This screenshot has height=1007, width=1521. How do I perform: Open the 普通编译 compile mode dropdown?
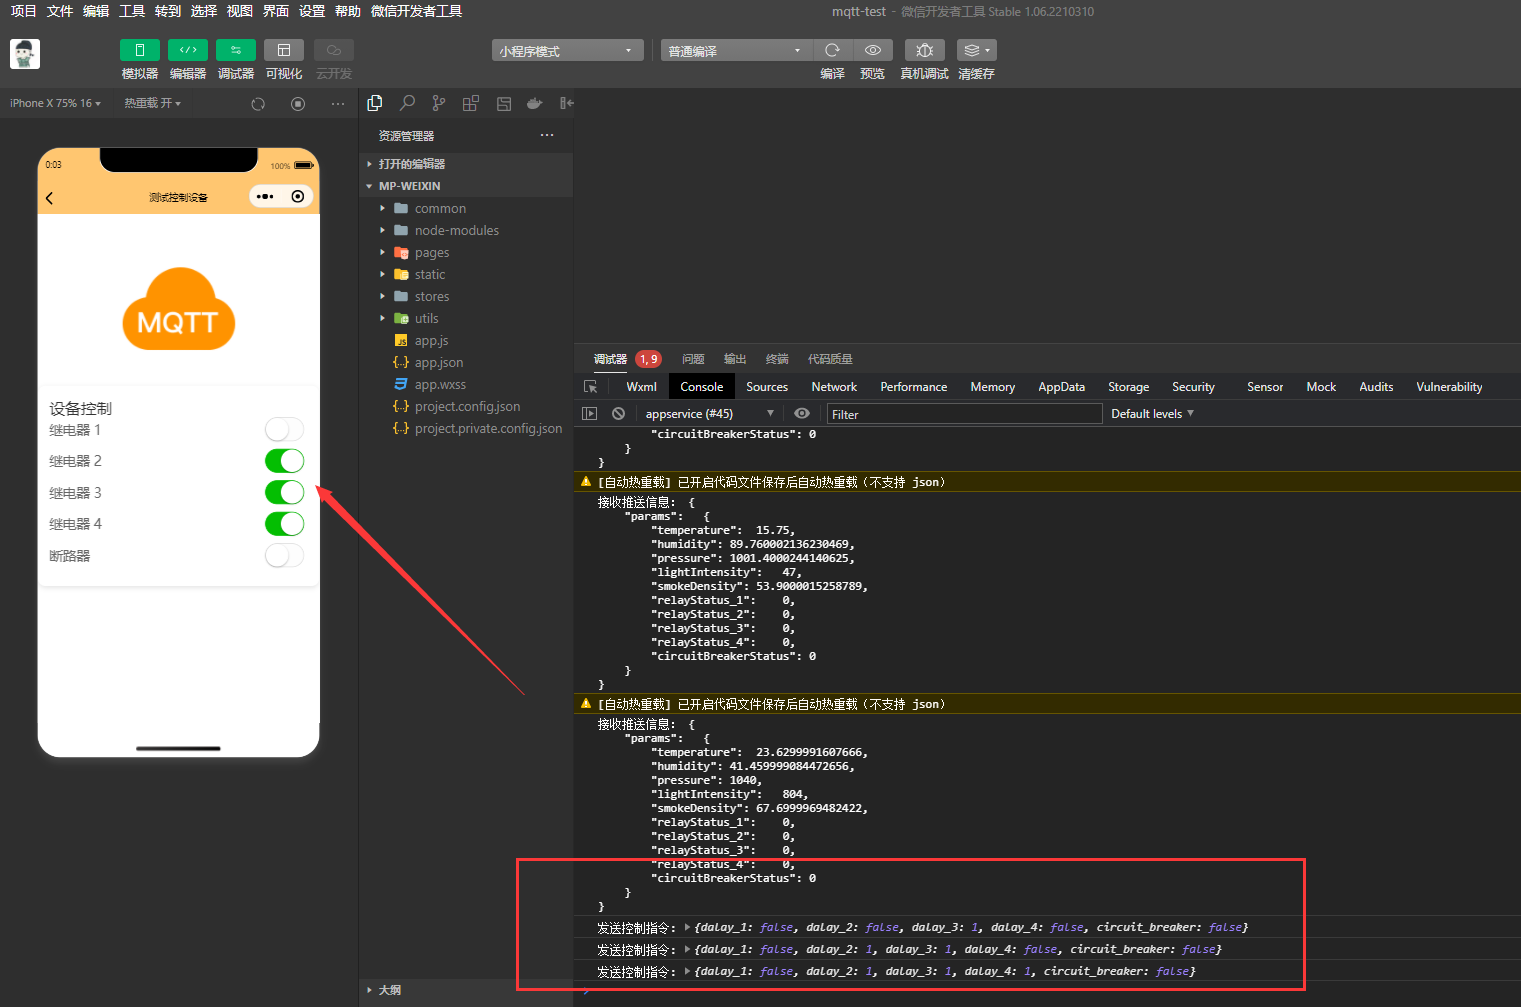(x=734, y=51)
